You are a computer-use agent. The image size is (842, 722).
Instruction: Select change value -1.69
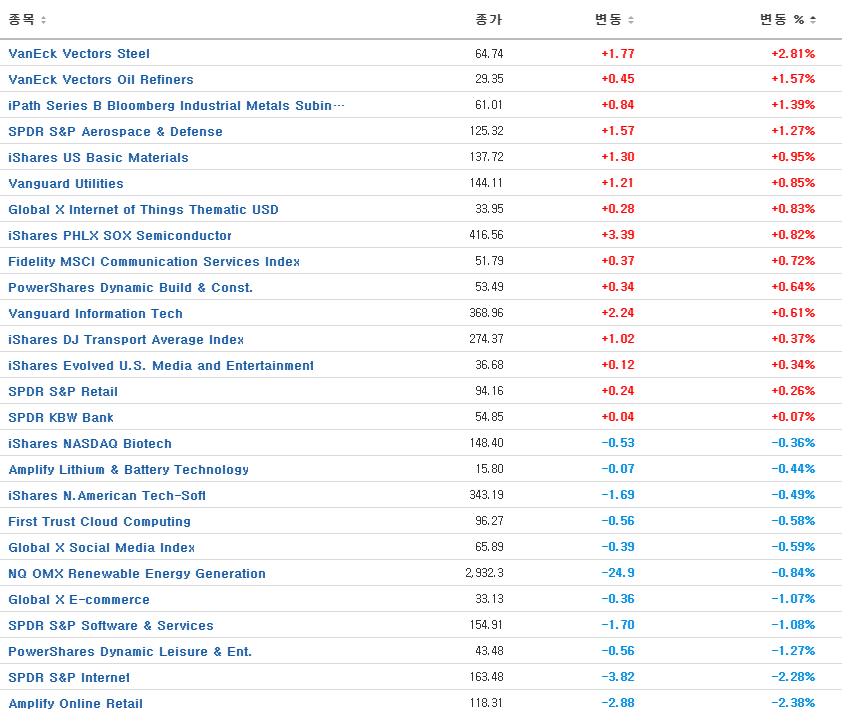tap(618, 495)
